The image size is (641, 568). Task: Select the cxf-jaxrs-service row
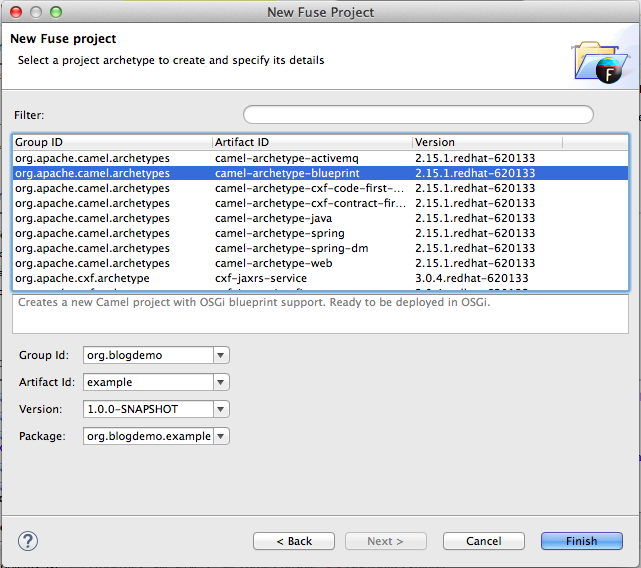coord(320,278)
